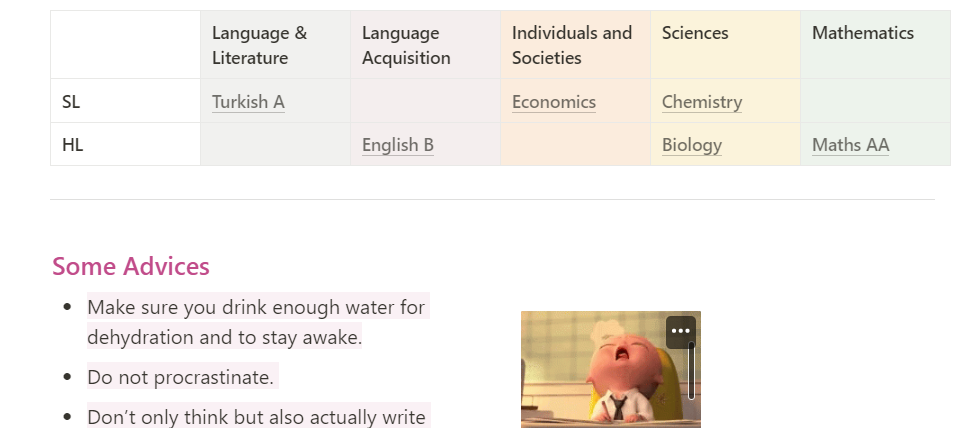Click the Chemistry link in the SL row
The width and height of the screenshot is (977, 428).
[701, 102]
